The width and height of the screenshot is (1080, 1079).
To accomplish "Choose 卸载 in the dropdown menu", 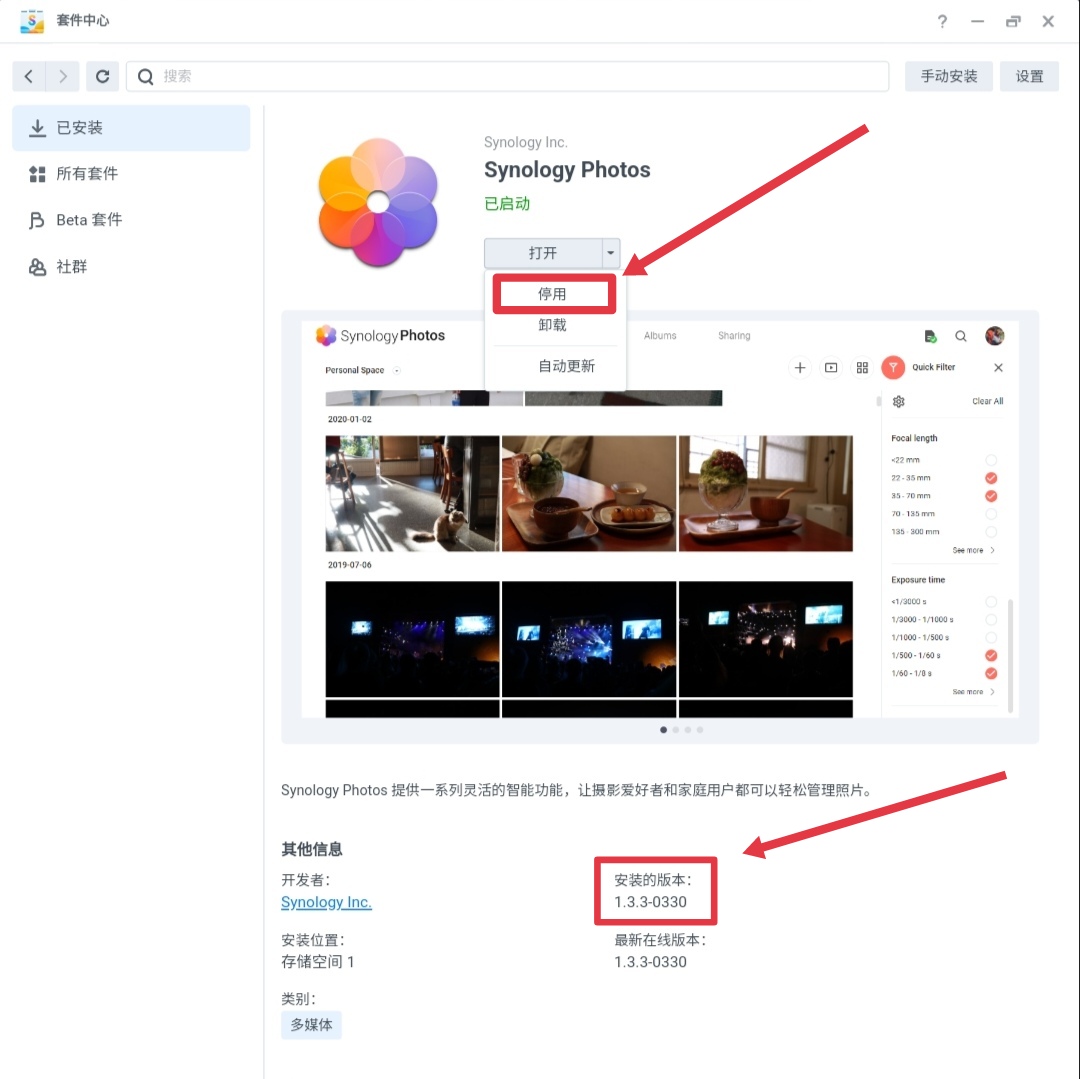I will [x=553, y=325].
